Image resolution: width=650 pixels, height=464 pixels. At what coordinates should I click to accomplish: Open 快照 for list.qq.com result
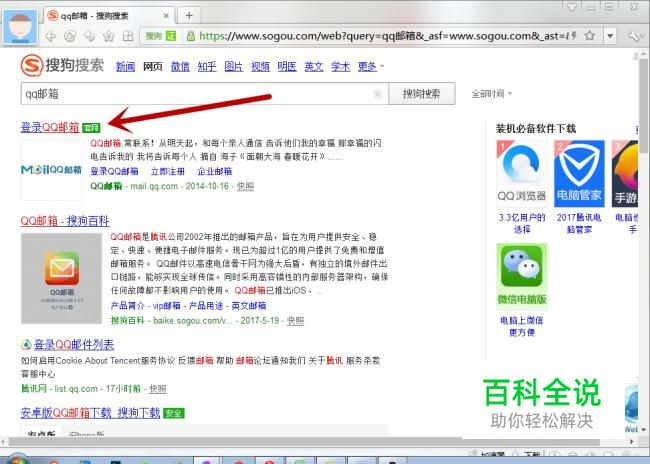point(158,389)
